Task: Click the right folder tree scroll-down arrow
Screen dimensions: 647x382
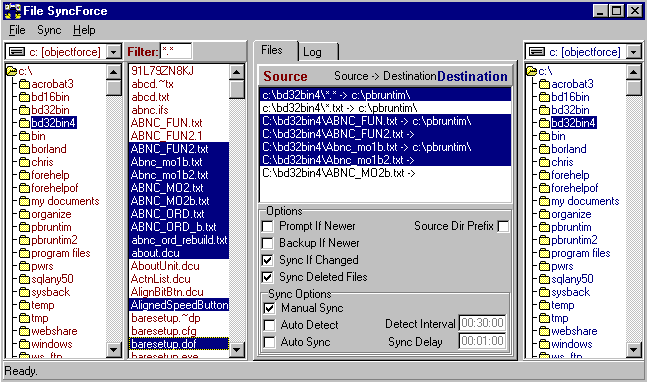Action: [633, 350]
